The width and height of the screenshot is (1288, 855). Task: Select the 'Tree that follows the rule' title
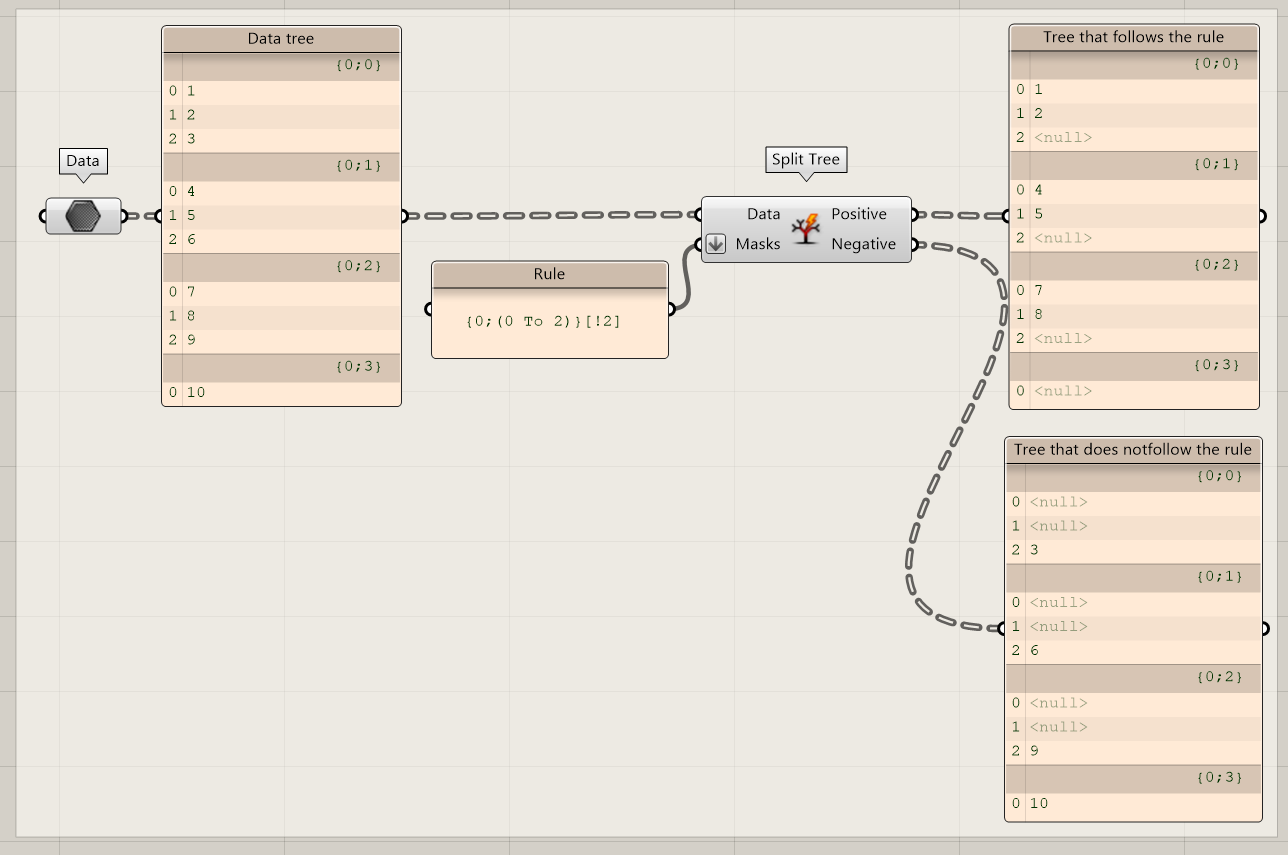pos(1133,37)
